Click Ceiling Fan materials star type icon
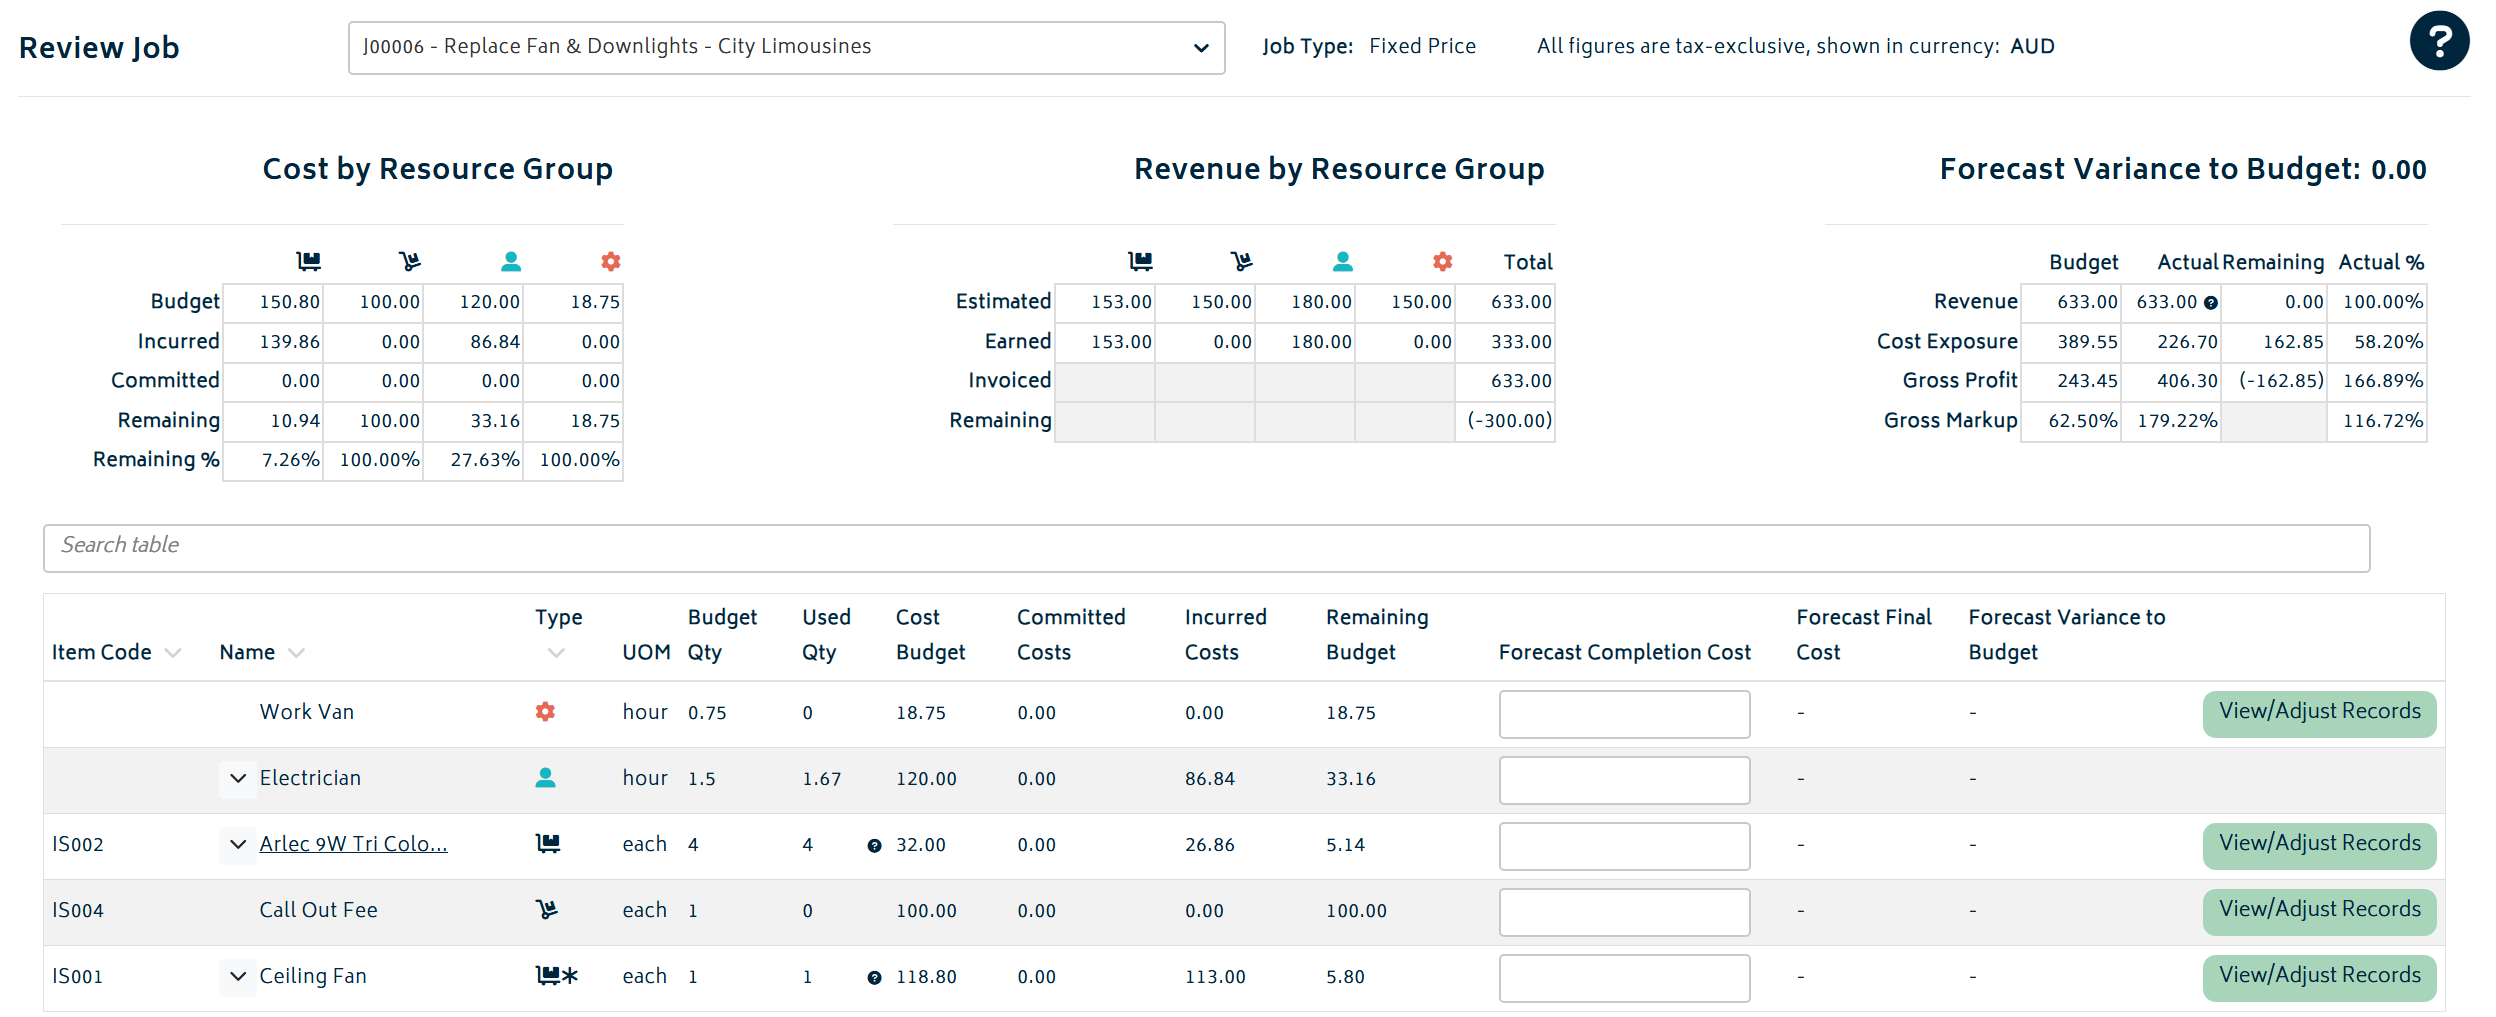 pyautogui.click(x=557, y=975)
